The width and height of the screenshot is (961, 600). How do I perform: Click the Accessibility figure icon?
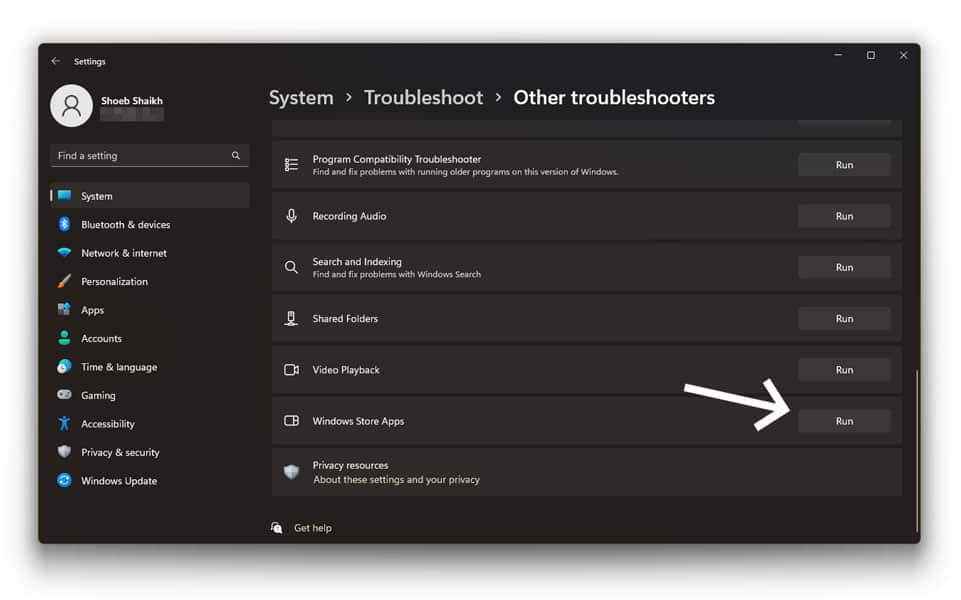(x=64, y=423)
